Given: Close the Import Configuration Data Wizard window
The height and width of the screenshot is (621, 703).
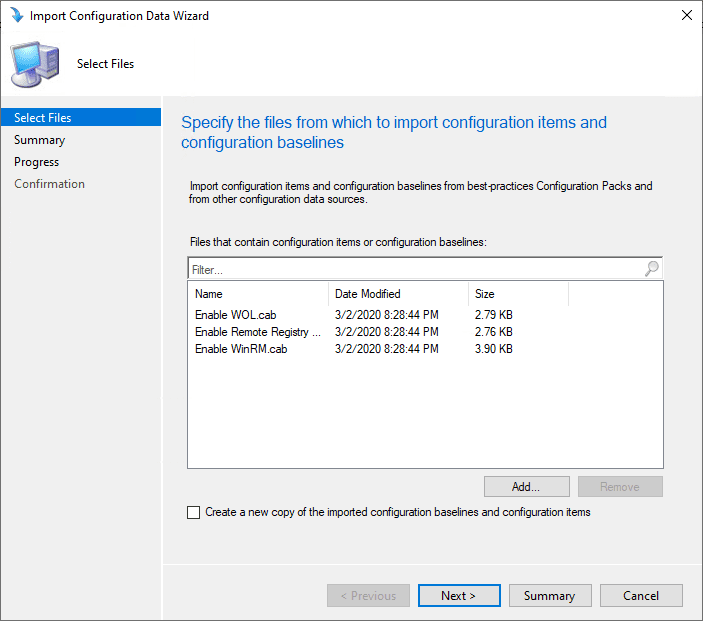Looking at the screenshot, I should pos(686,15).
